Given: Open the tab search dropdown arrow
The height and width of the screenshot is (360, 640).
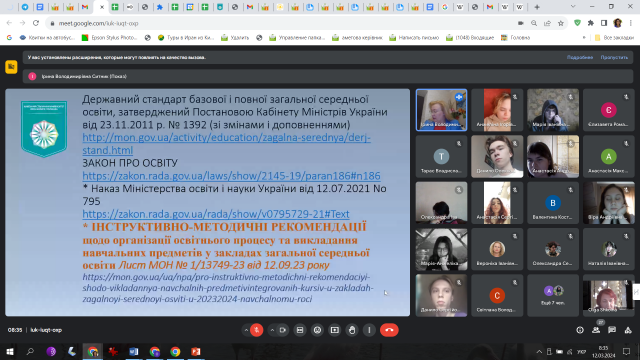Looking at the screenshot, I should pyautogui.click(x=573, y=7).
